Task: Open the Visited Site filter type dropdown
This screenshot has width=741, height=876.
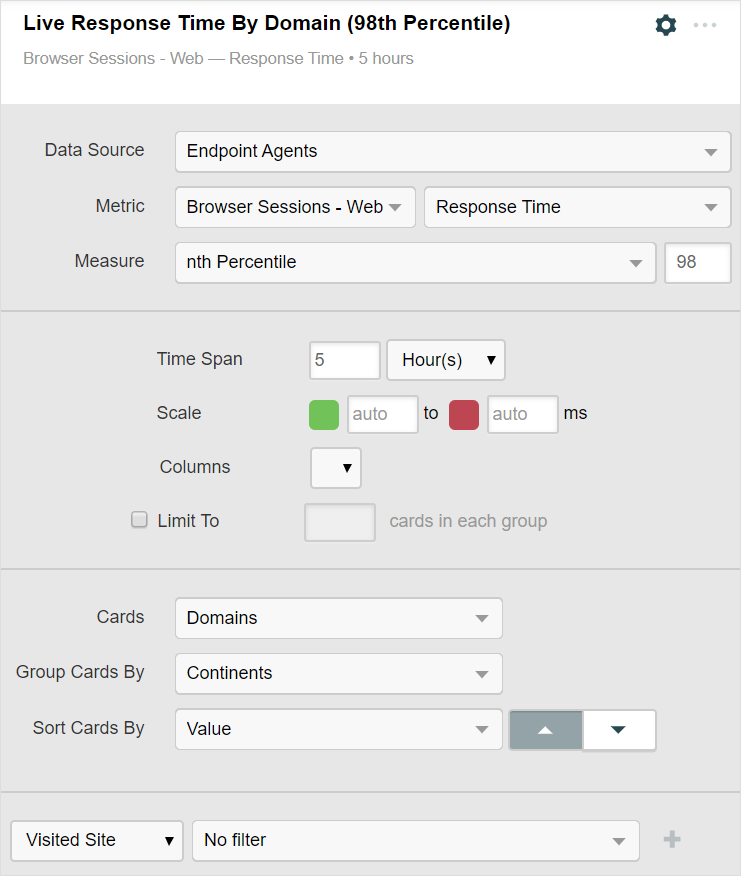Action: click(x=97, y=841)
